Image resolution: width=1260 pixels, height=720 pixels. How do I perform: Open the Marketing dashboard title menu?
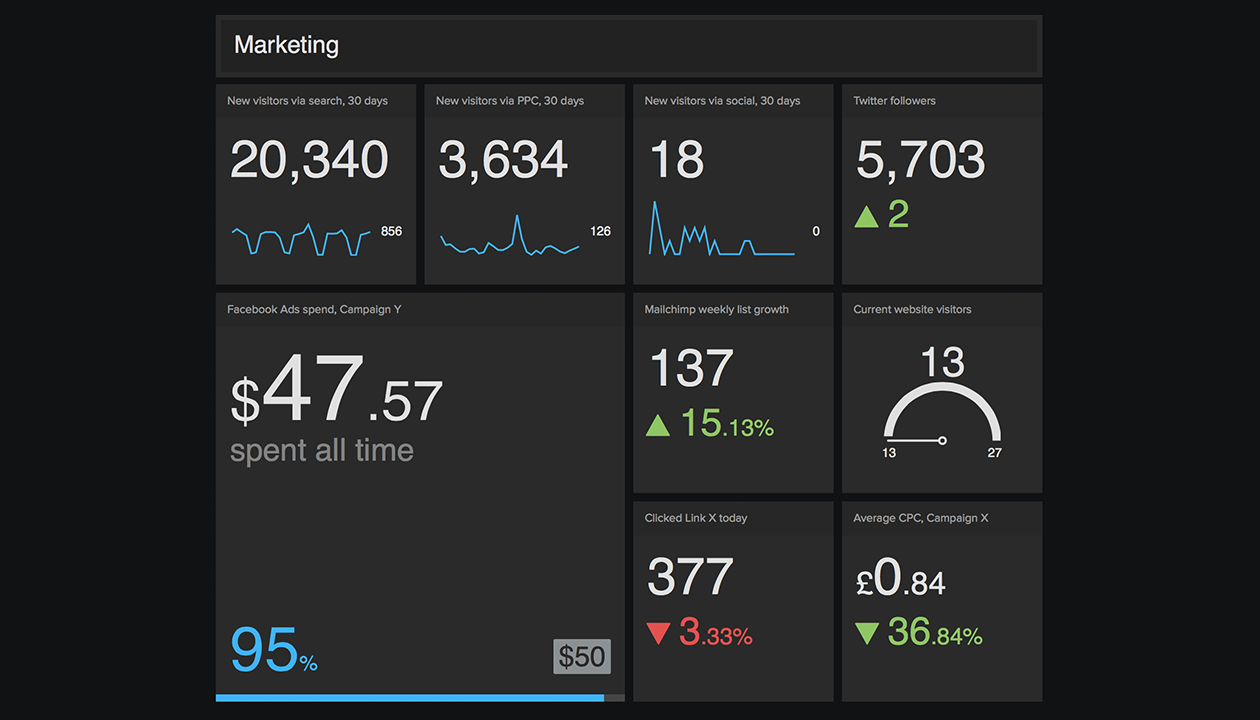[286, 45]
